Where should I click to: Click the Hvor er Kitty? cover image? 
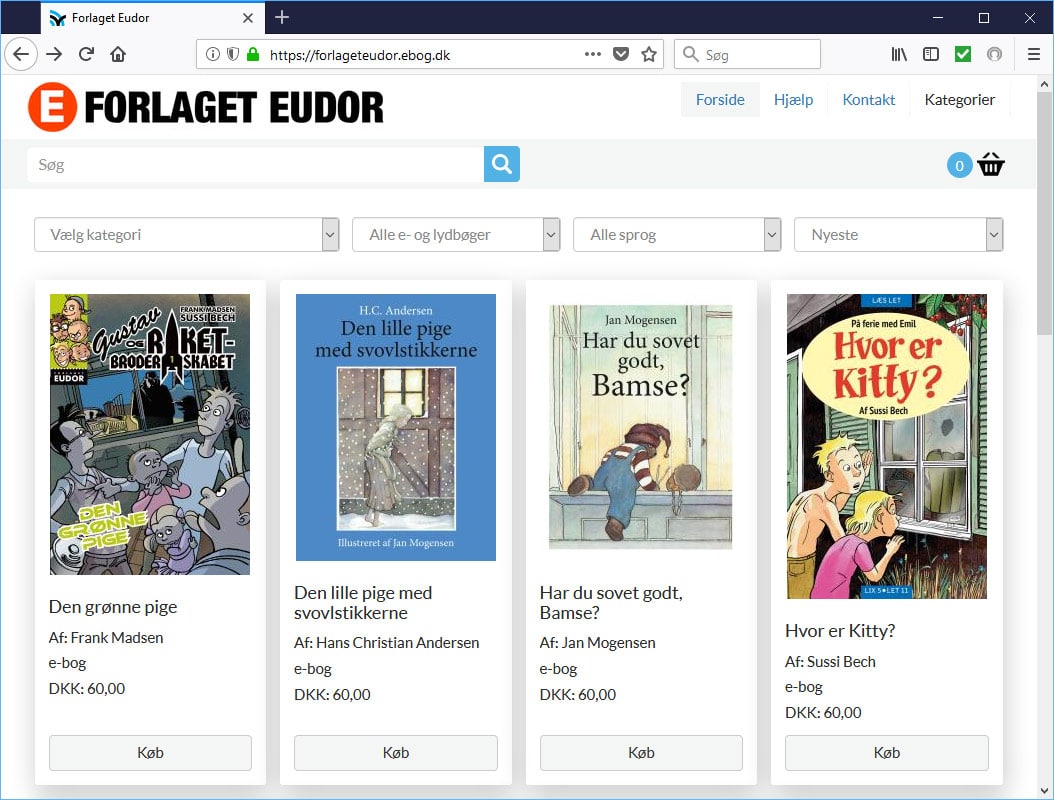click(x=887, y=446)
